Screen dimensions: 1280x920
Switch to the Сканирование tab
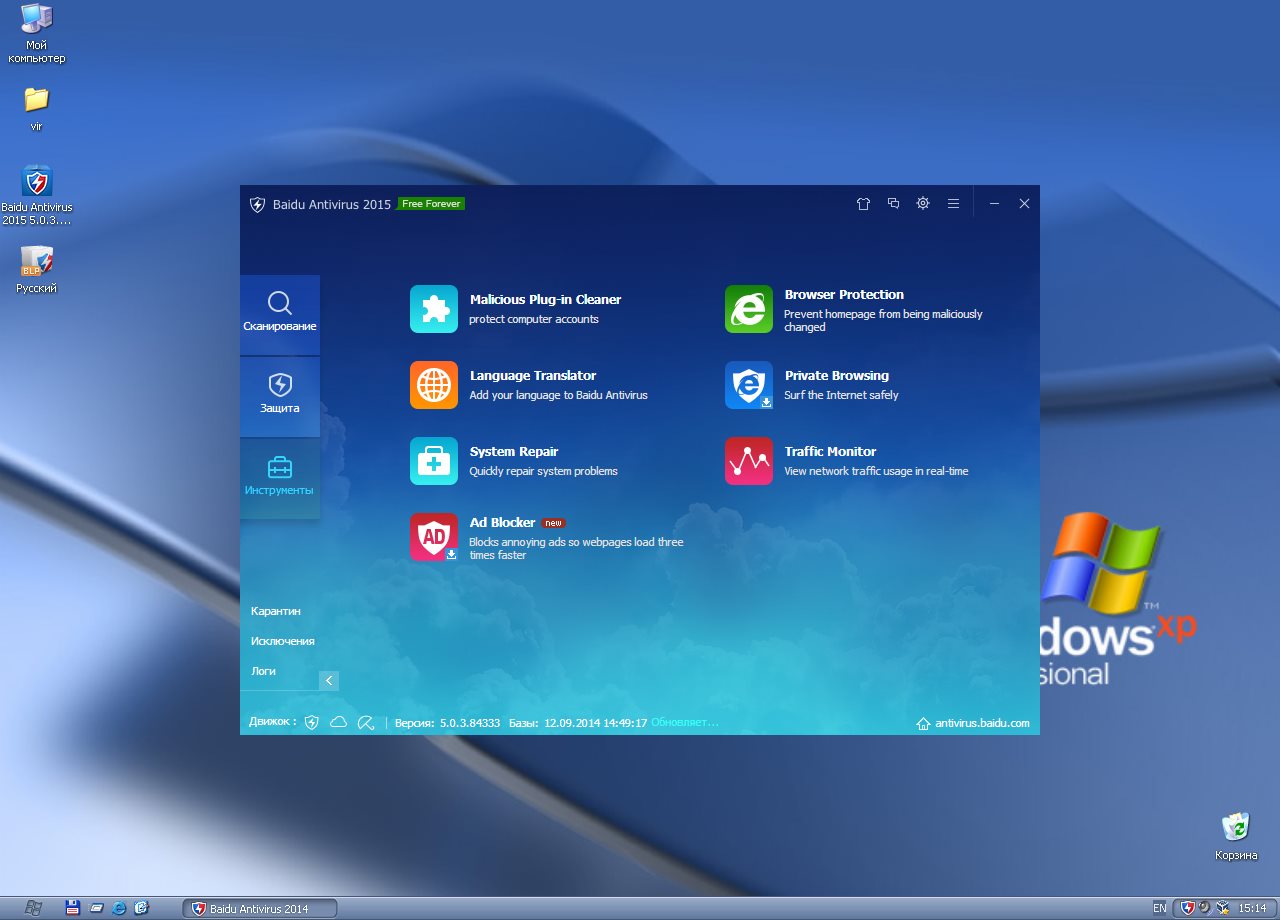pyautogui.click(x=280, y=314)
